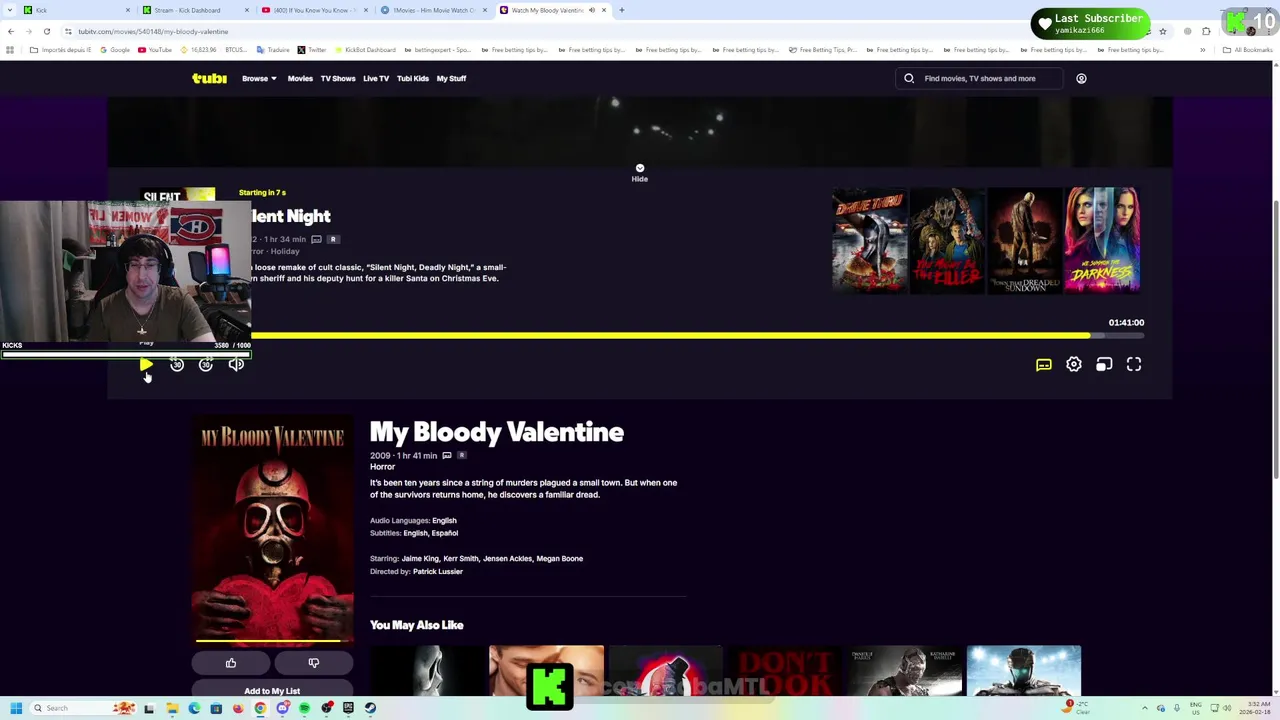1280x720 pixels.
Task: Select We Summon the Darkness poster
Action: coord(1102,239)
